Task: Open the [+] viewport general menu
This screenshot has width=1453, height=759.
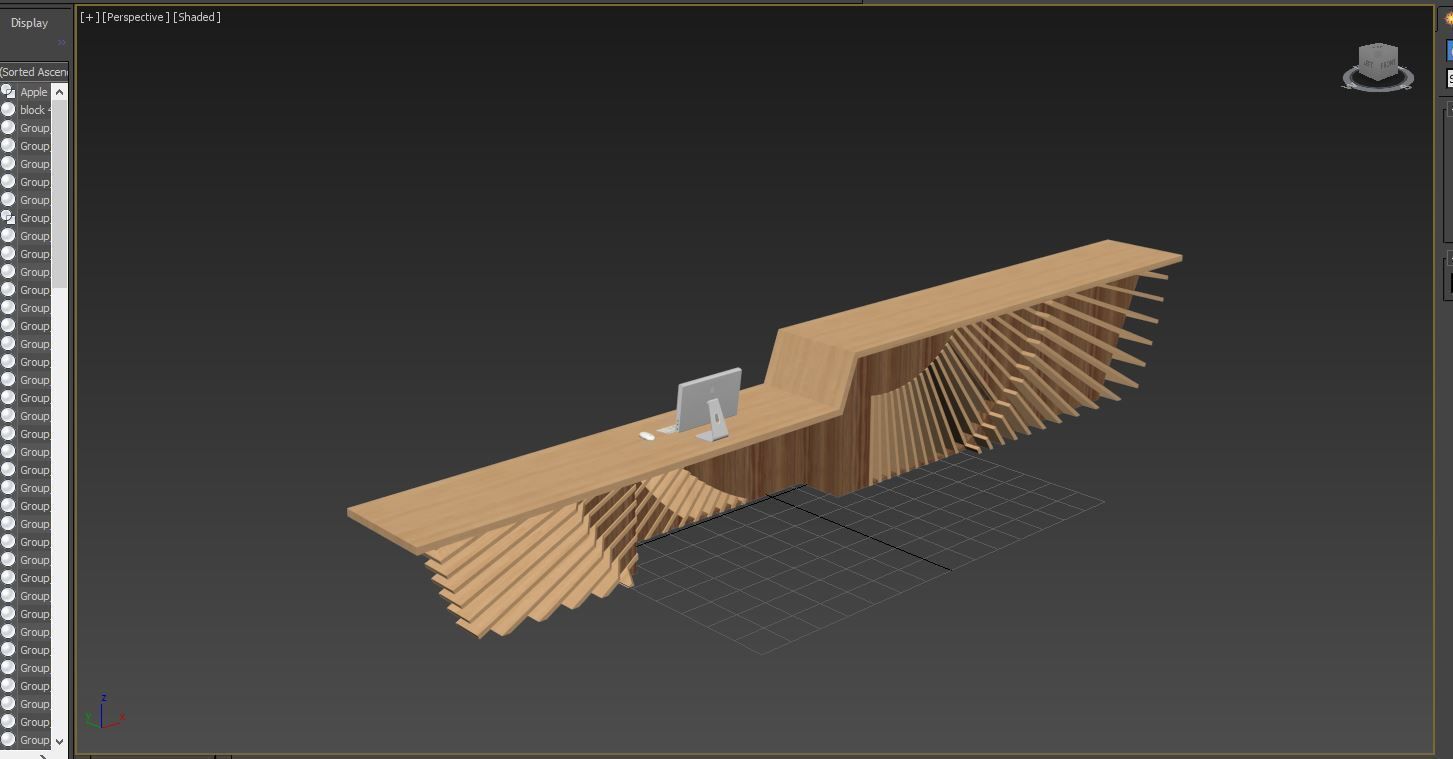Action: click(90, 17)
